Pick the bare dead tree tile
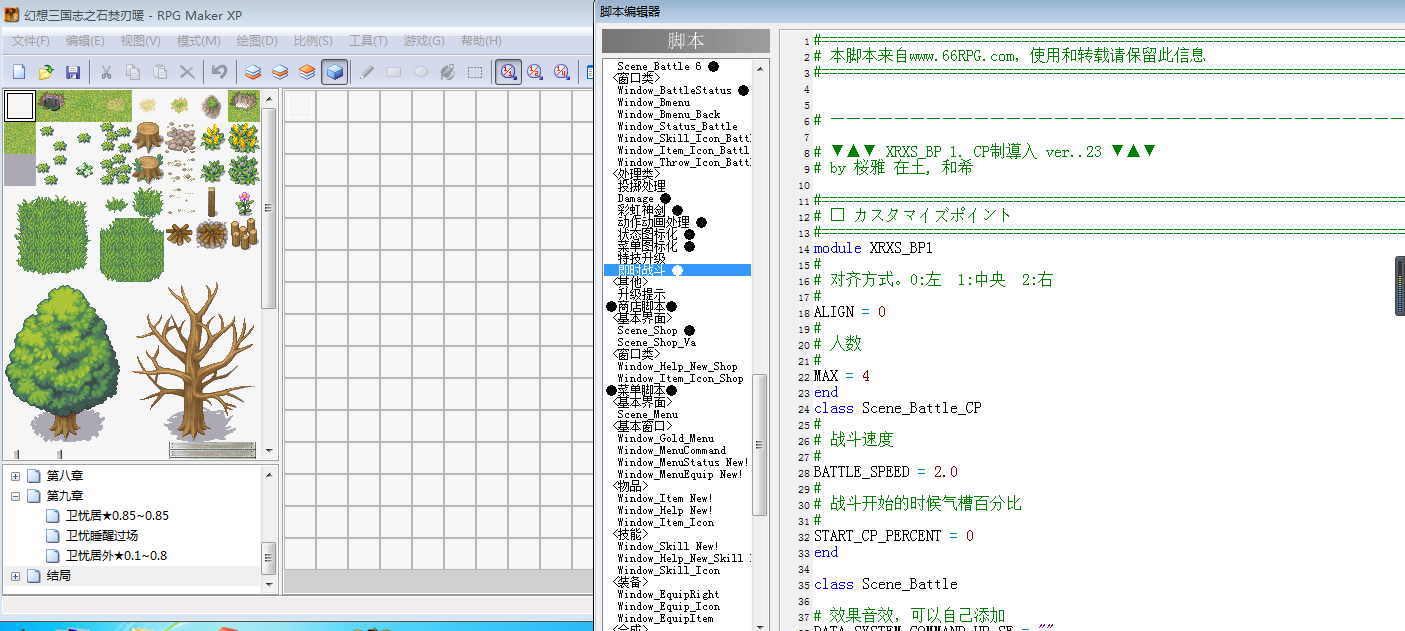The image size is (1405, 631). click(195, 361)
